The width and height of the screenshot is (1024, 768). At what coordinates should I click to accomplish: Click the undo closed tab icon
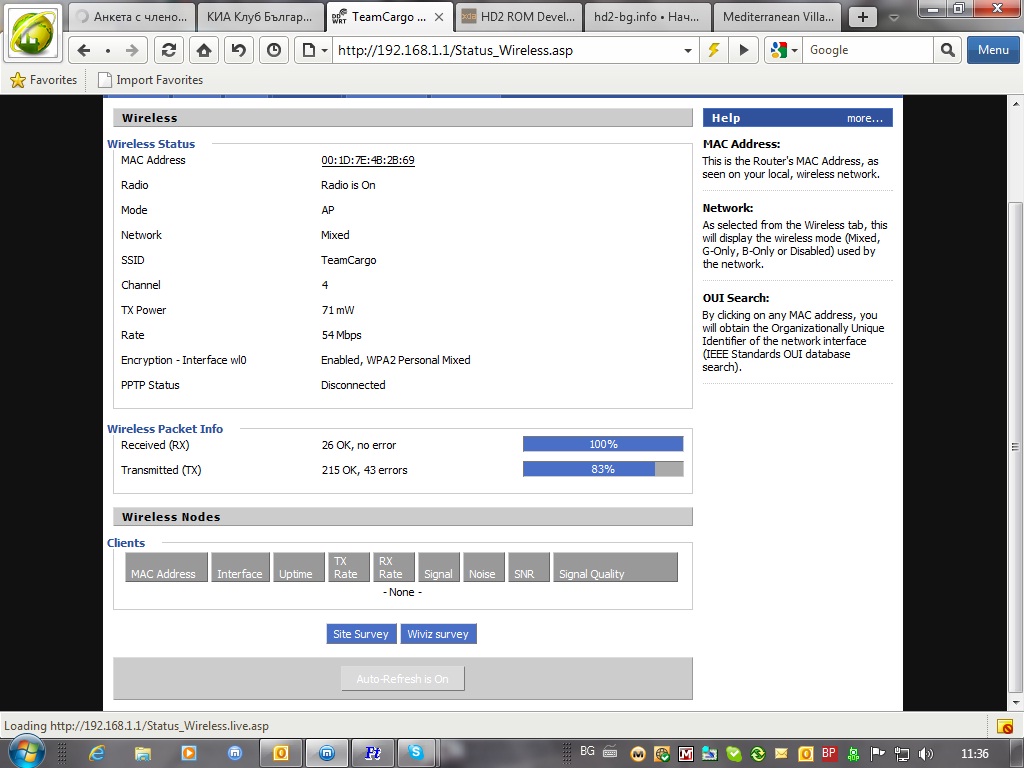click(x=238, y=50)
